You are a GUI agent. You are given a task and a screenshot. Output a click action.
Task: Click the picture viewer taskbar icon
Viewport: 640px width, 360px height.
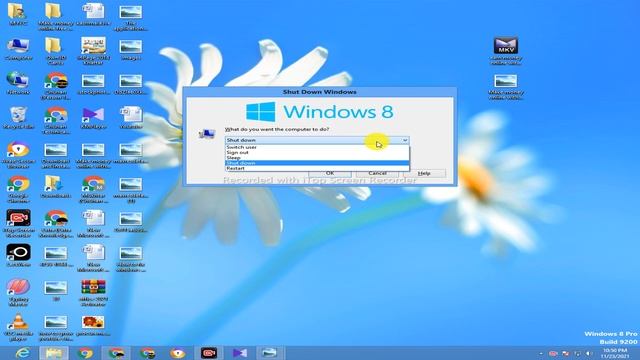click(x=269, y=353)
